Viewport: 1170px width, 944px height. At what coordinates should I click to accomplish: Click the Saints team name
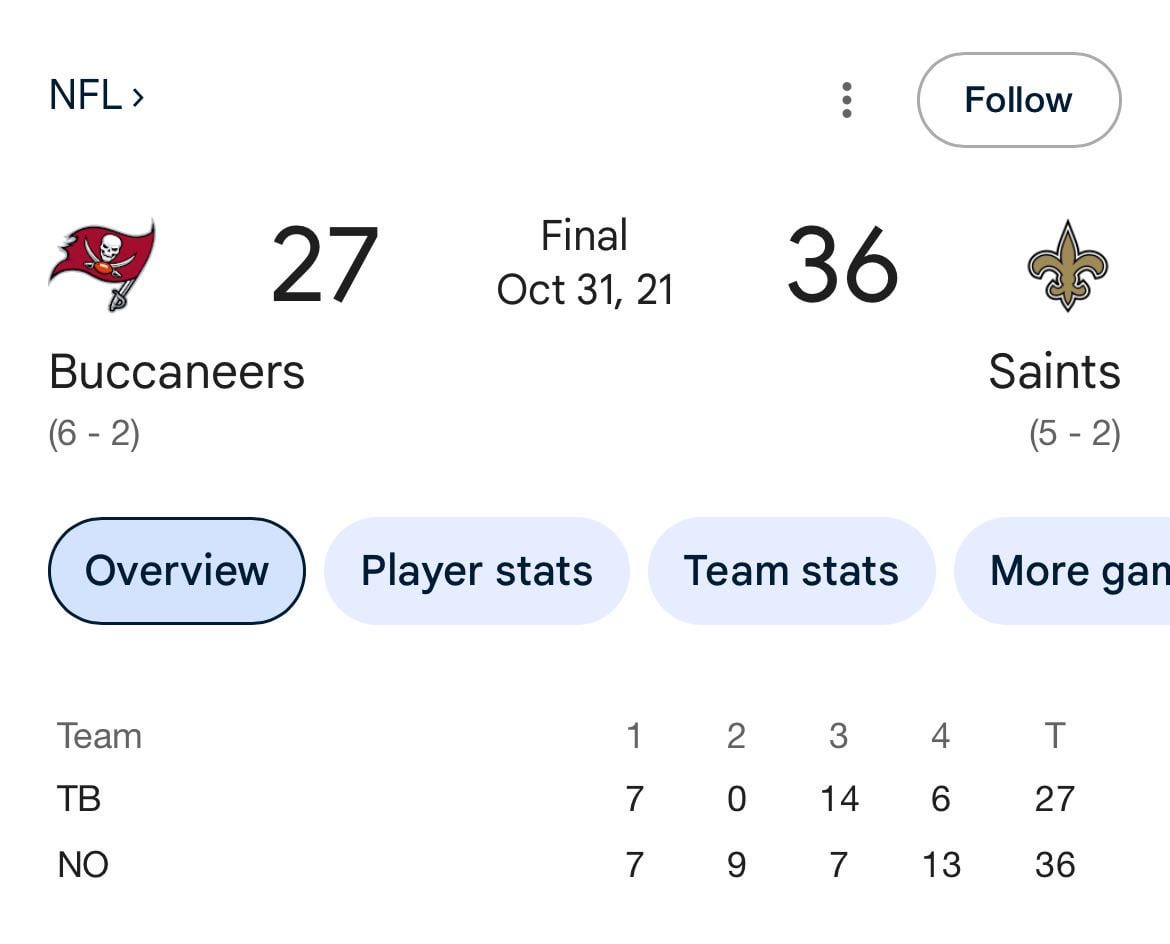coord(1054,372)
